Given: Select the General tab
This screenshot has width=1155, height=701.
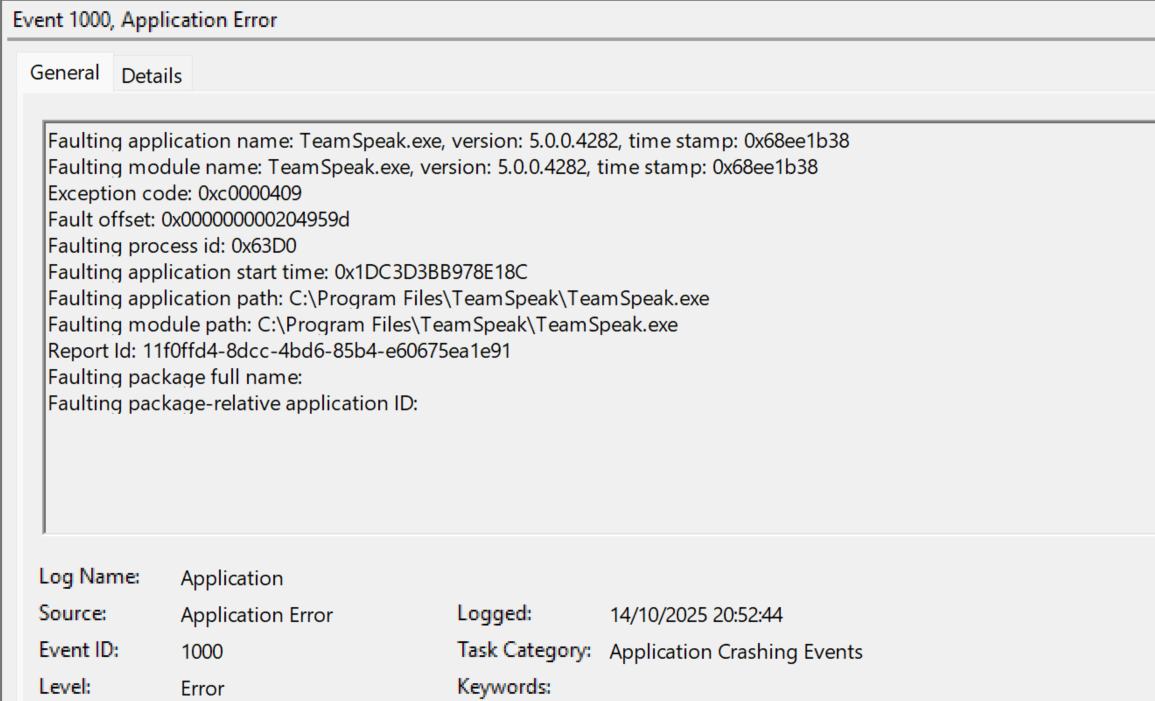Looking at the screenshot, I should point(65,73).
